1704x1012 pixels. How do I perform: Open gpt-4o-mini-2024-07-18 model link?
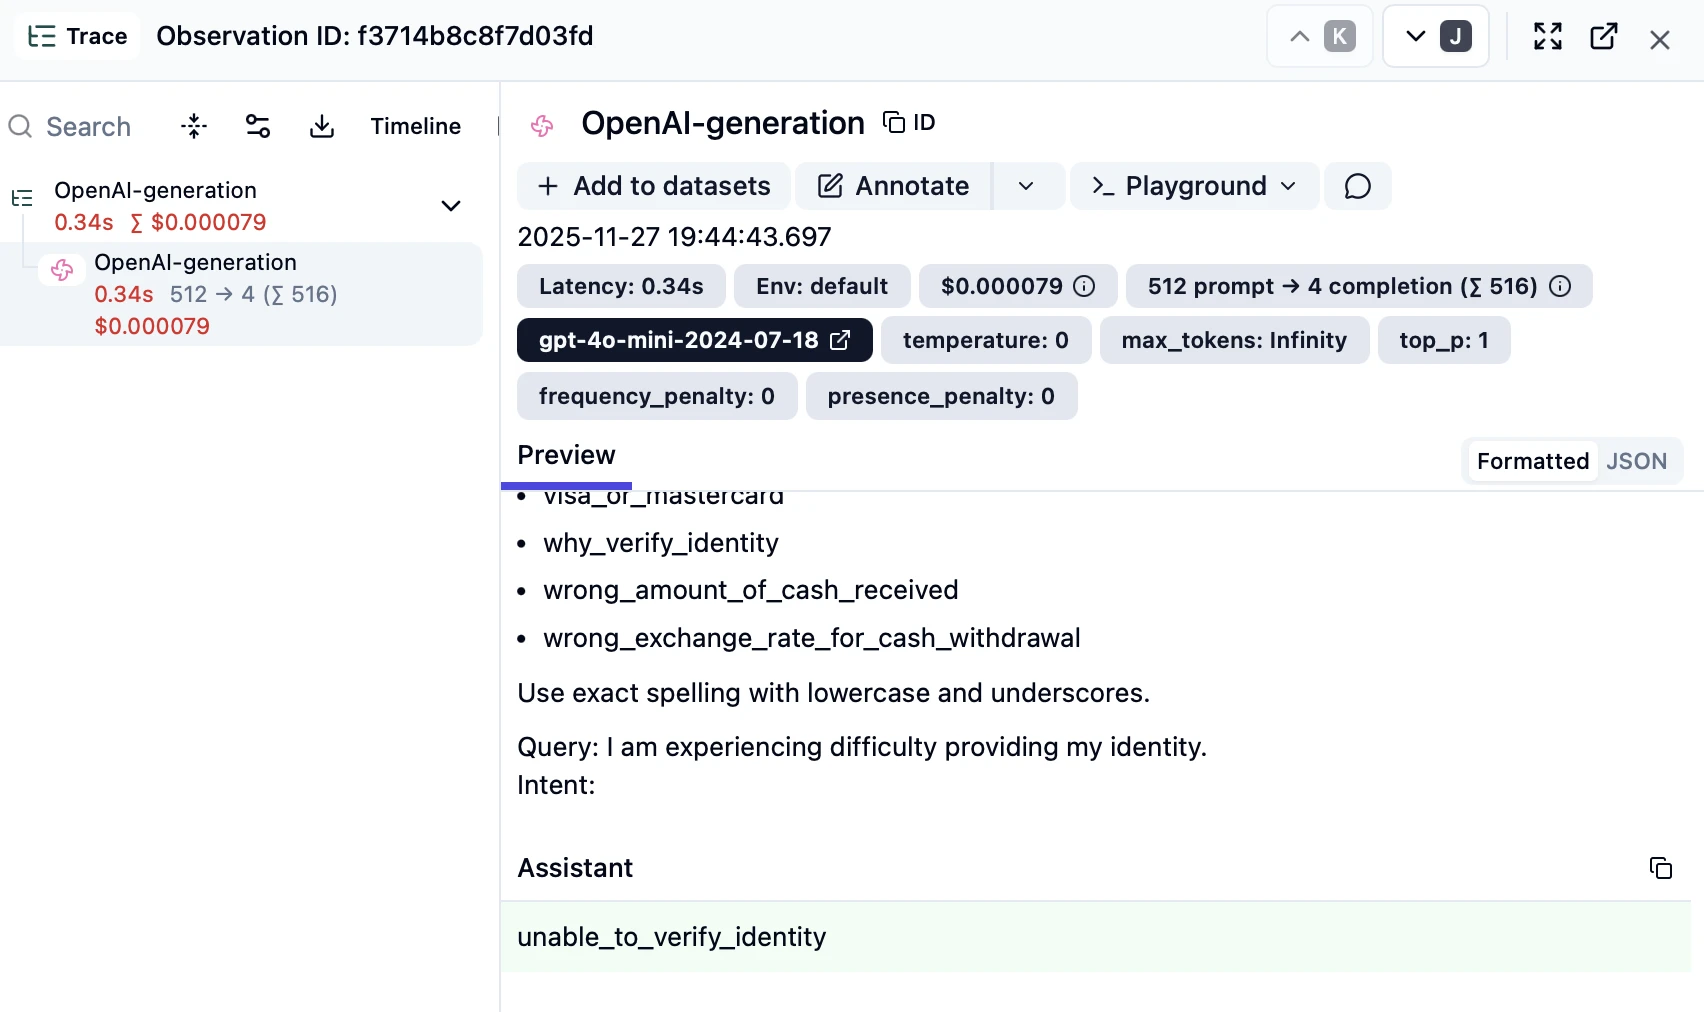(x=695, y=340)
